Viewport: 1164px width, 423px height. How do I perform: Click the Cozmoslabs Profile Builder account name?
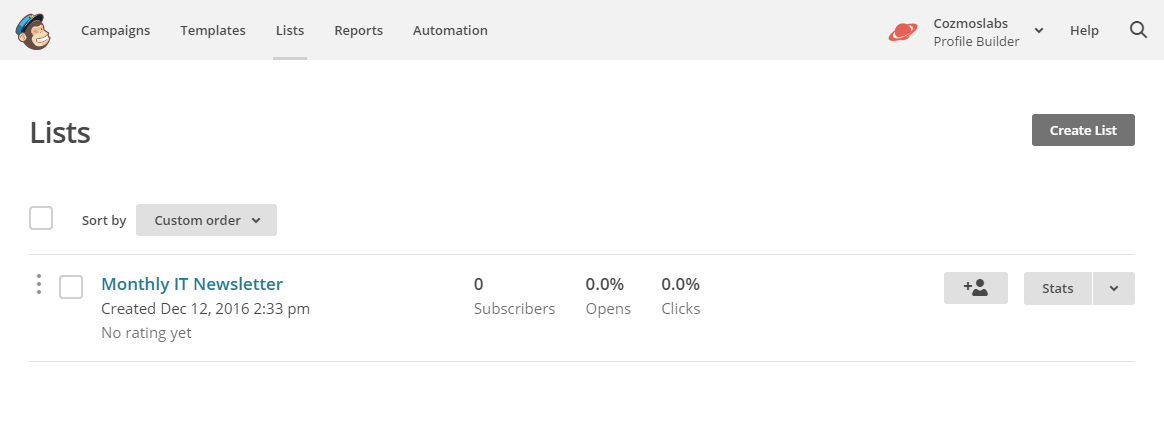(x=976, y=32)
